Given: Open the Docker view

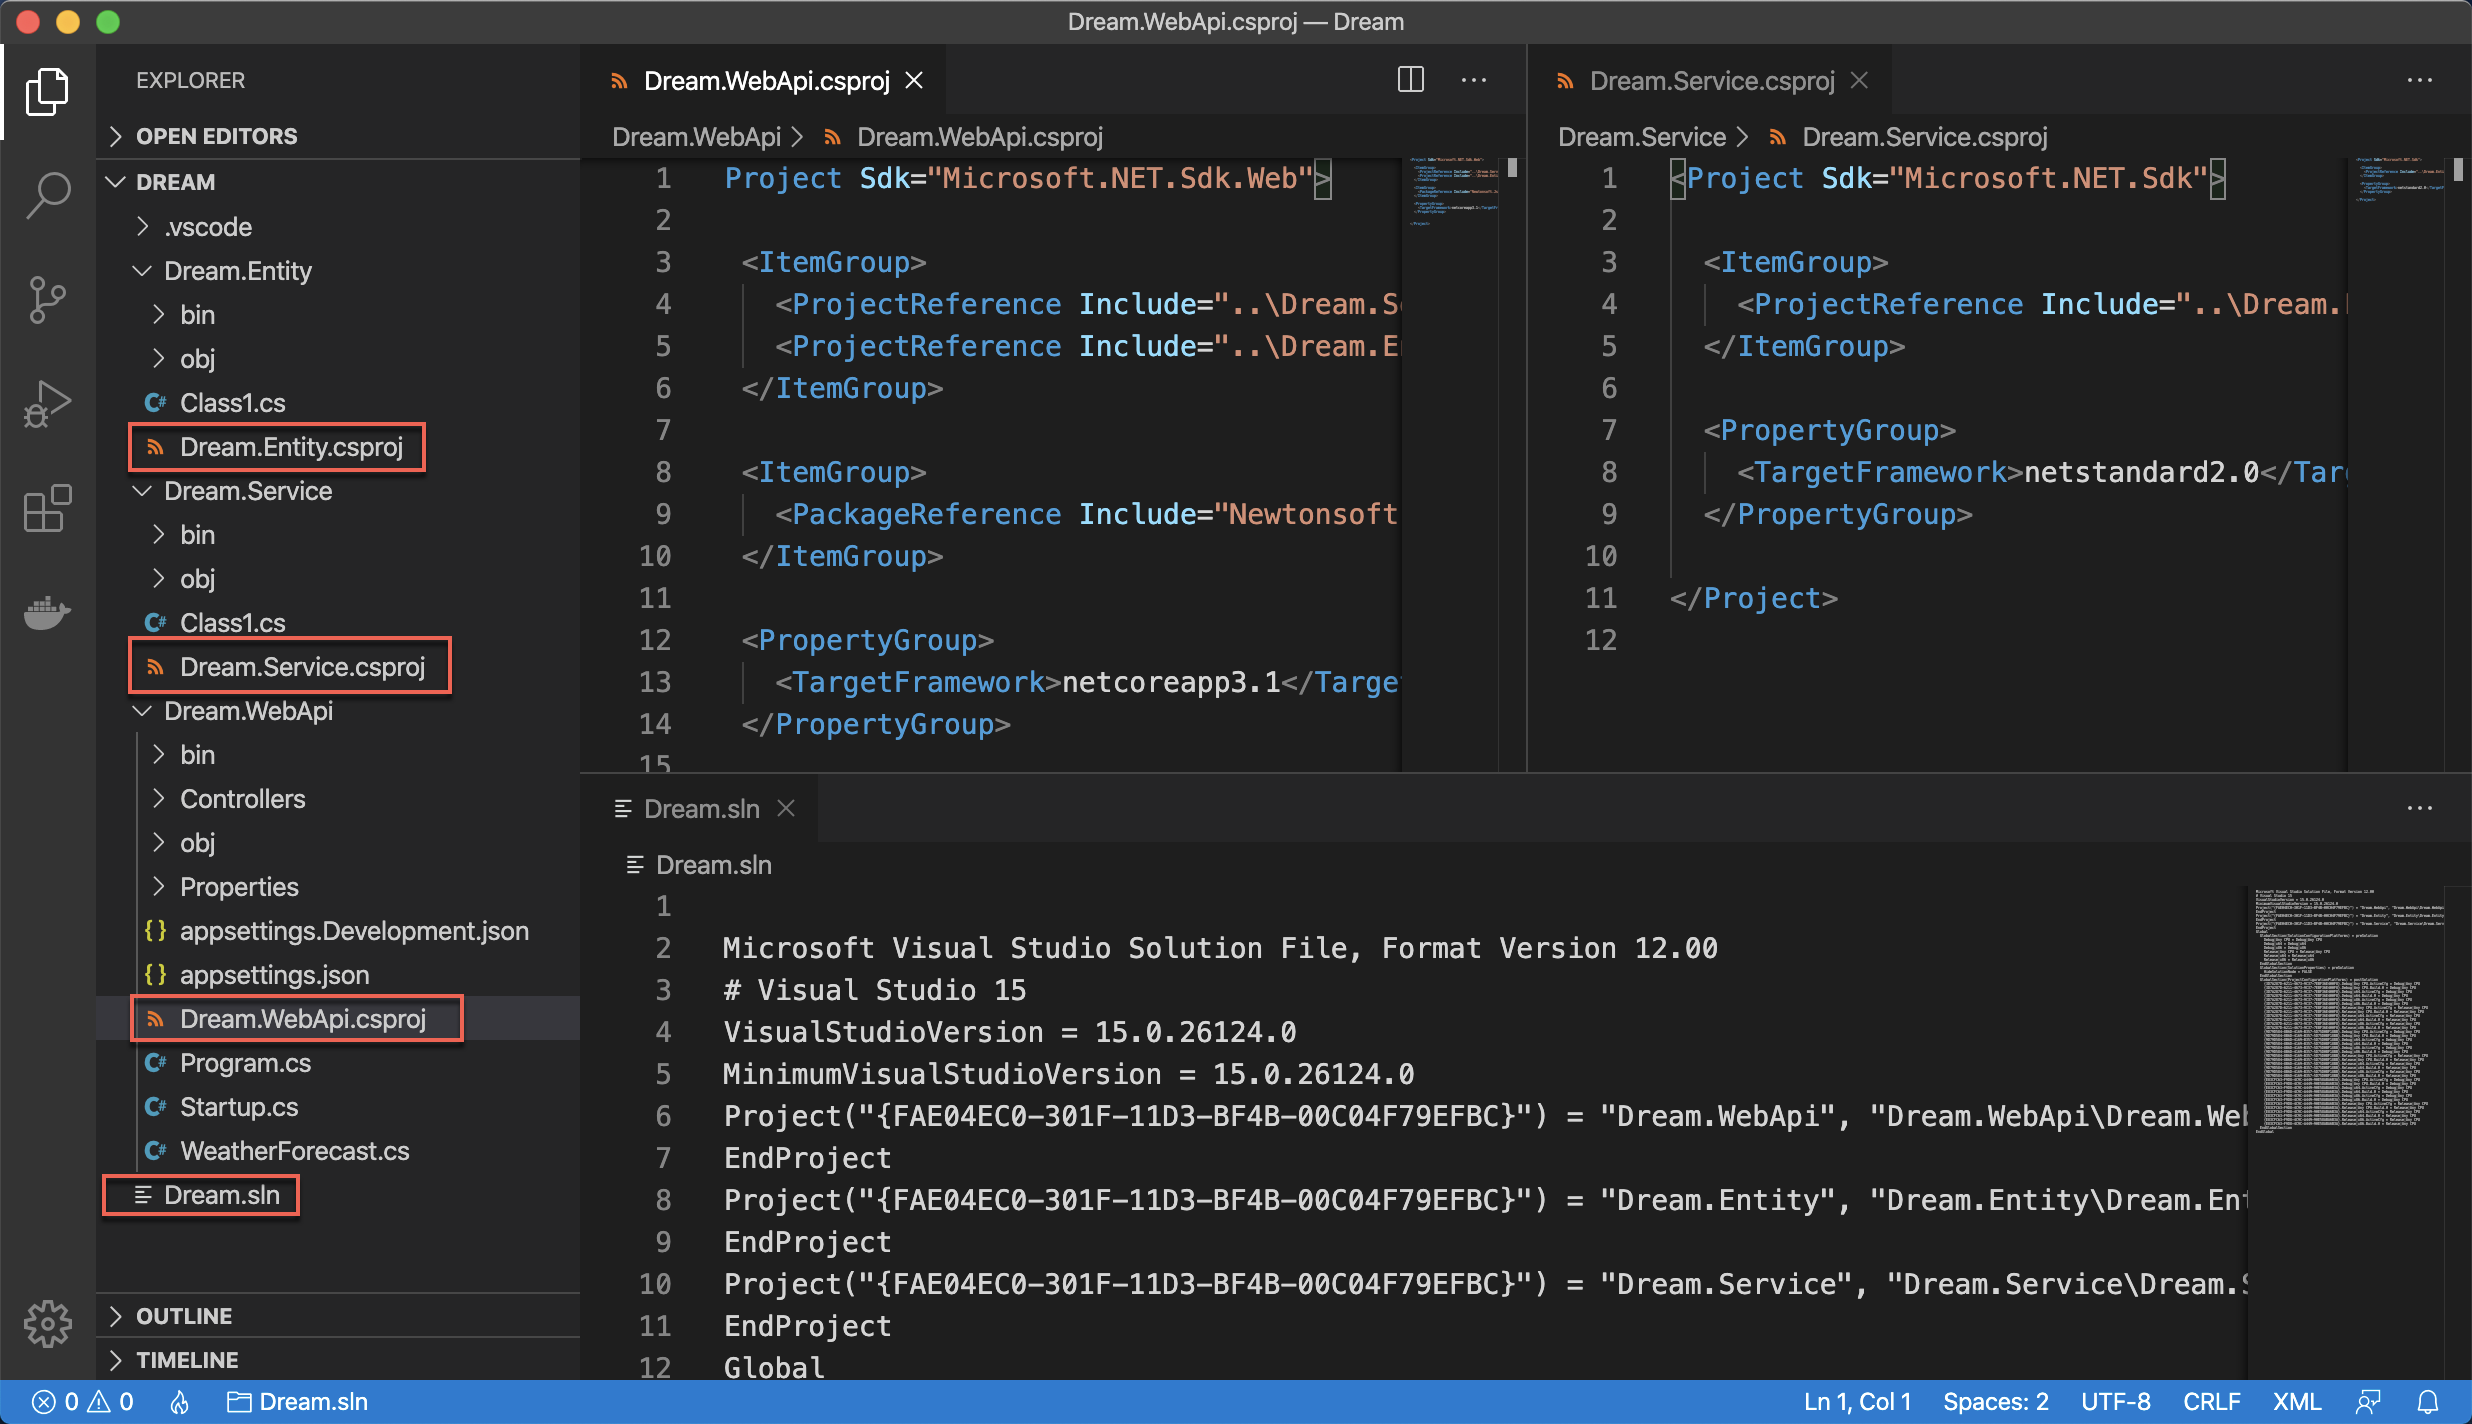Looking at the screenshot, I should pos(47,612).
